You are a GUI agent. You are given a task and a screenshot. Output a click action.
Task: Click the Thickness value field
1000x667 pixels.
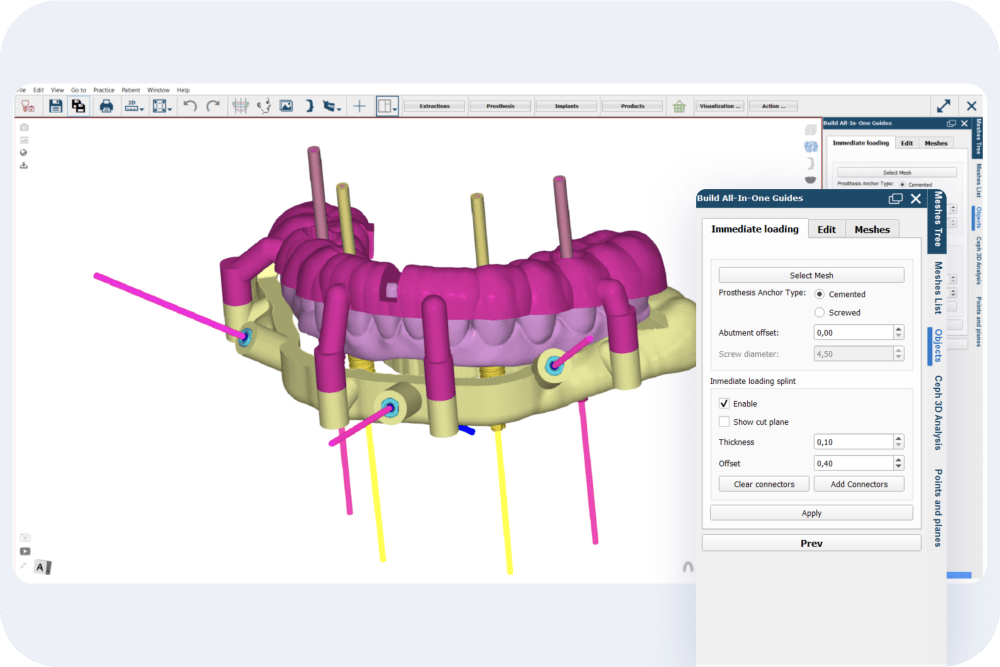[854, 441]
